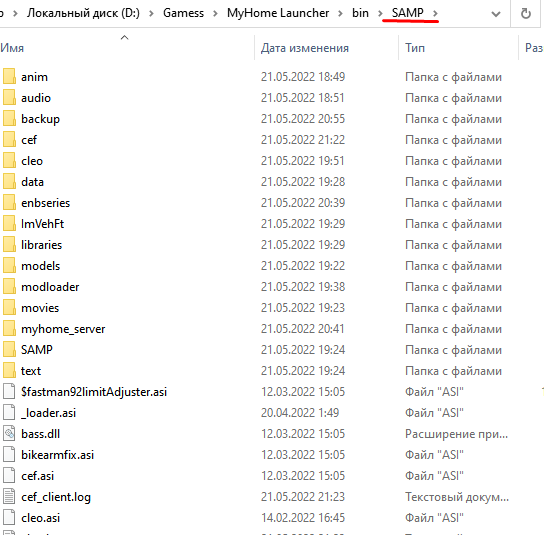Select the cleo.asi file row
Image resolution: width=544 pixels, height=545 pixels.
pyautogui.click(x=272, y=518)
